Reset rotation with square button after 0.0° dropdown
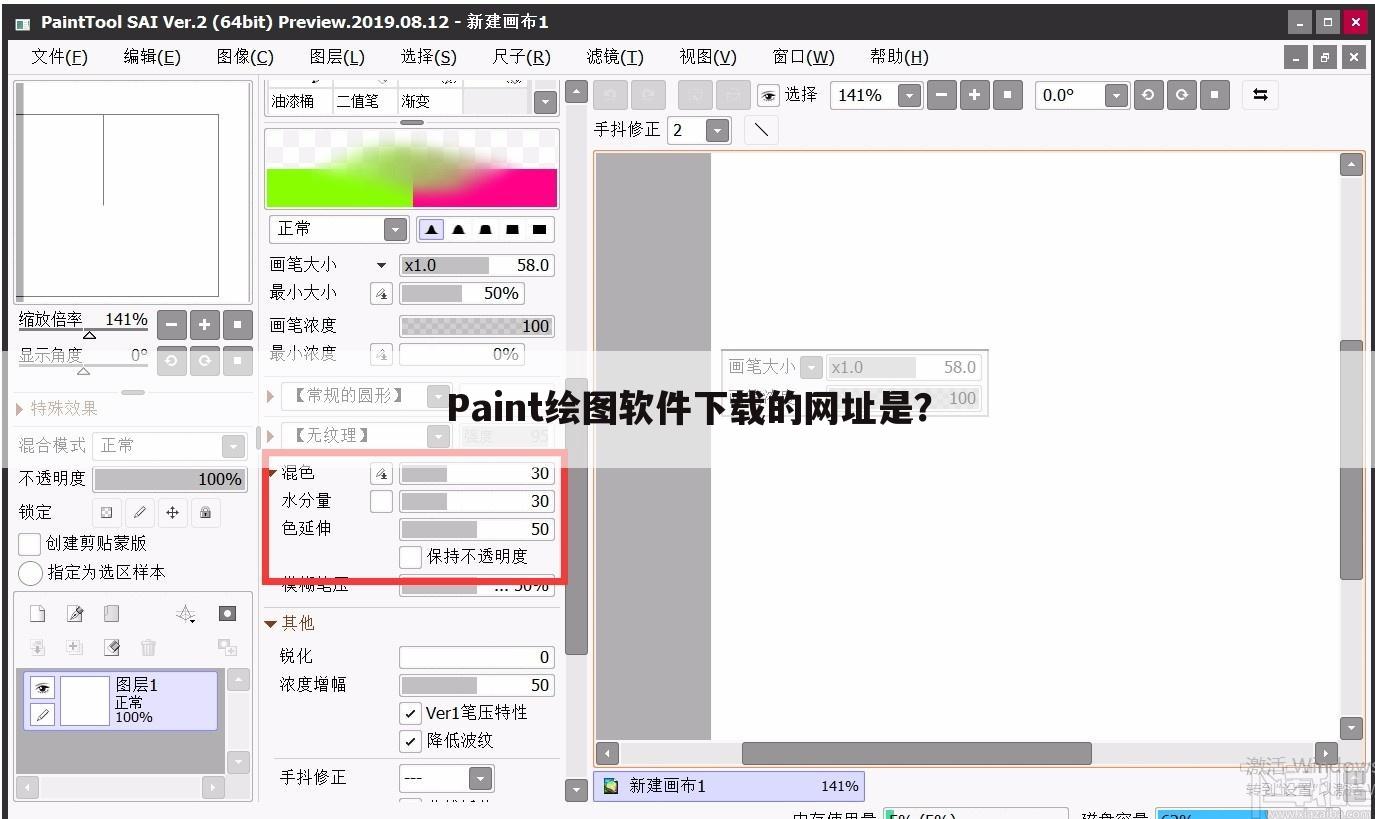 point(1214,95)
